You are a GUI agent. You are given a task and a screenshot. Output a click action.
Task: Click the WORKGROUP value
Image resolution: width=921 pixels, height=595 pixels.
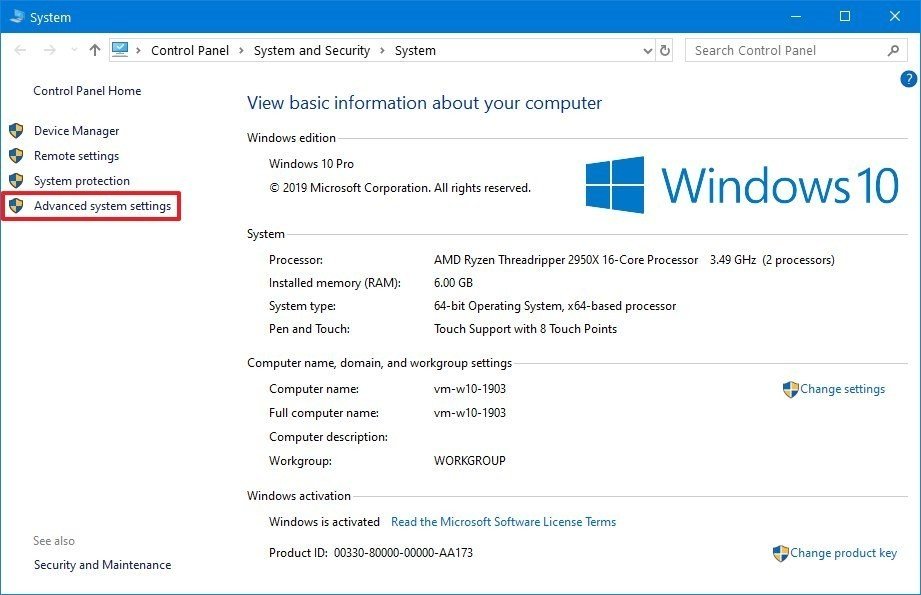click(x=469, y=460)
